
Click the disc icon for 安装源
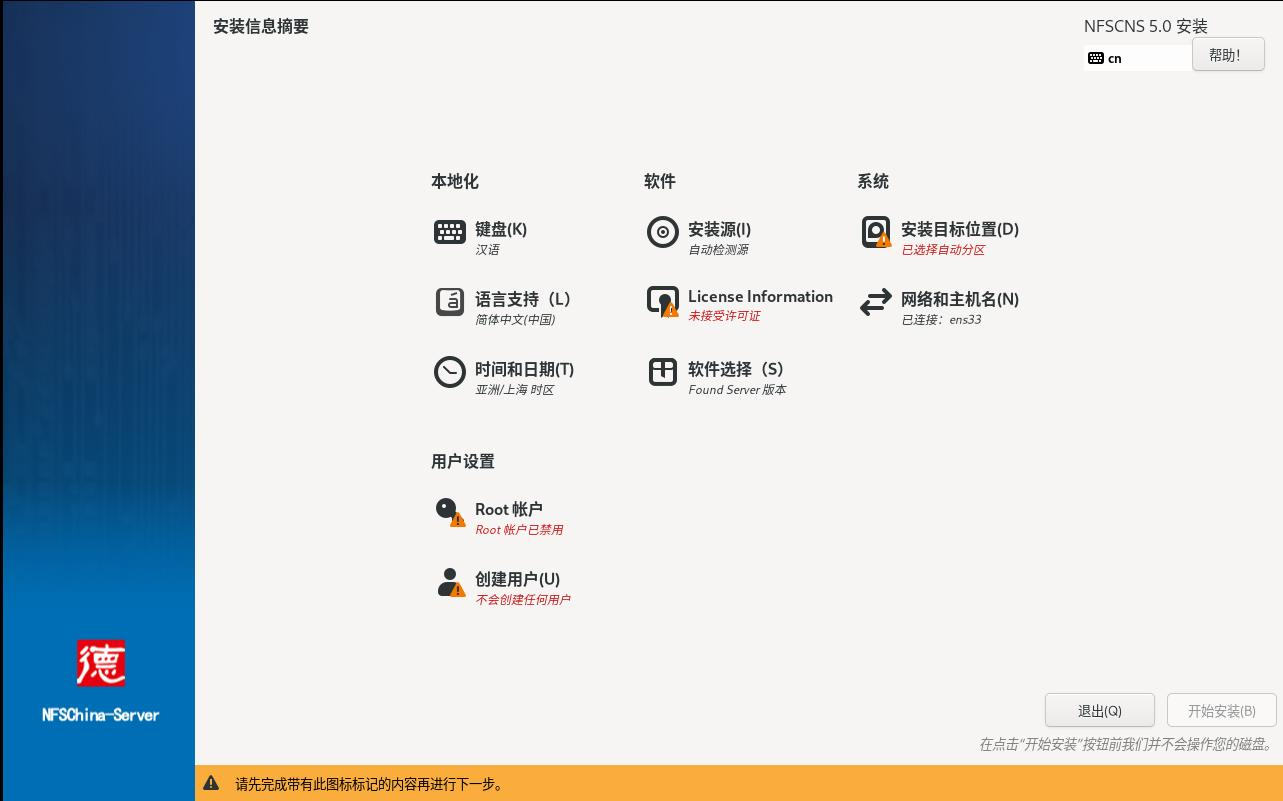tap(662, 232)
